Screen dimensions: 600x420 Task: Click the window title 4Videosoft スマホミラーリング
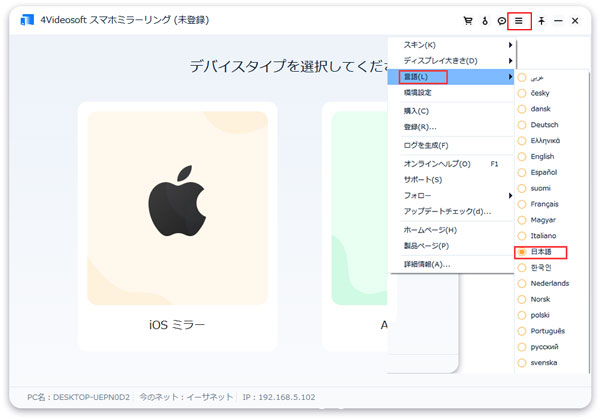click(125, 20)
